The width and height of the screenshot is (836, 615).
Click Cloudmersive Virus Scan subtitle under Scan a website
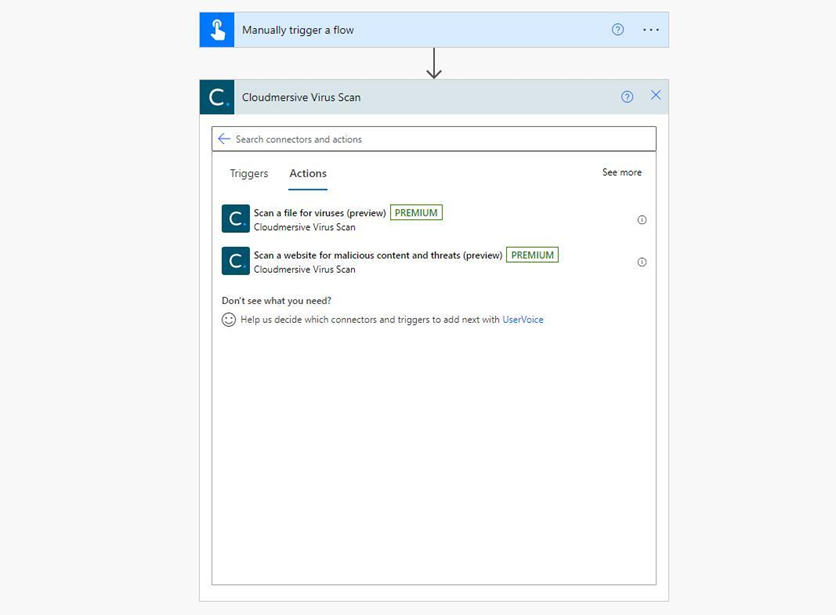(x=304, y=269)
